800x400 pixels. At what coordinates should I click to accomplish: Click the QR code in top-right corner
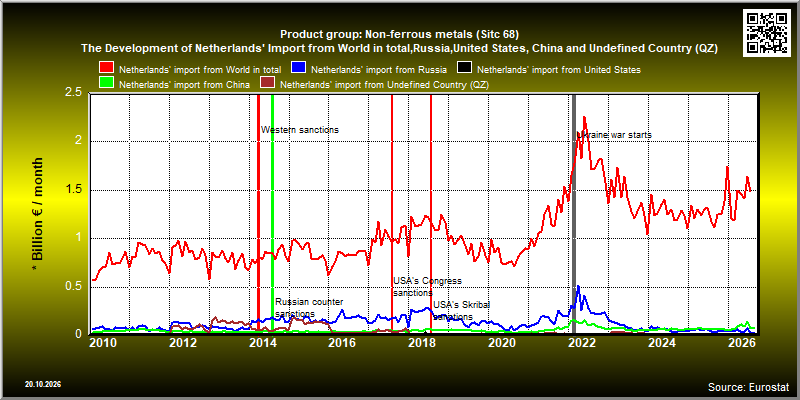coord(768,33)
